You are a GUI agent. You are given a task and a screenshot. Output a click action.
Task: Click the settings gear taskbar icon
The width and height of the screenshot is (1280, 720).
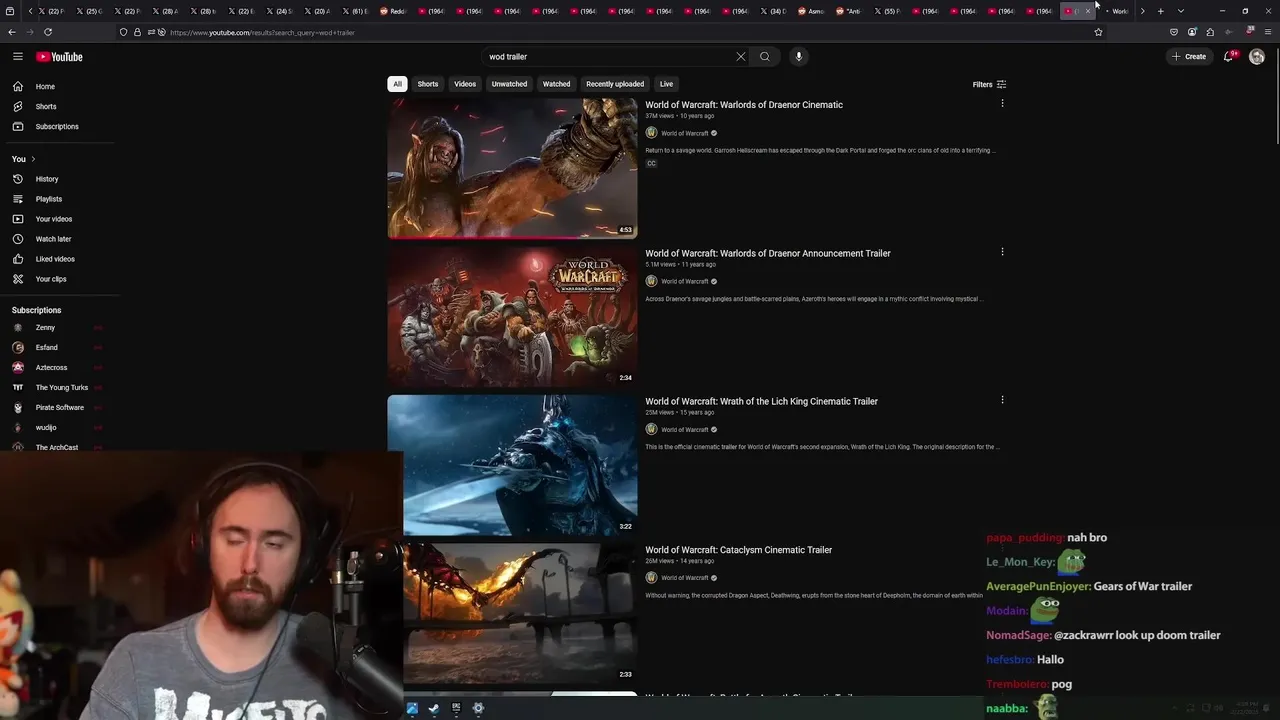point(478,708)
